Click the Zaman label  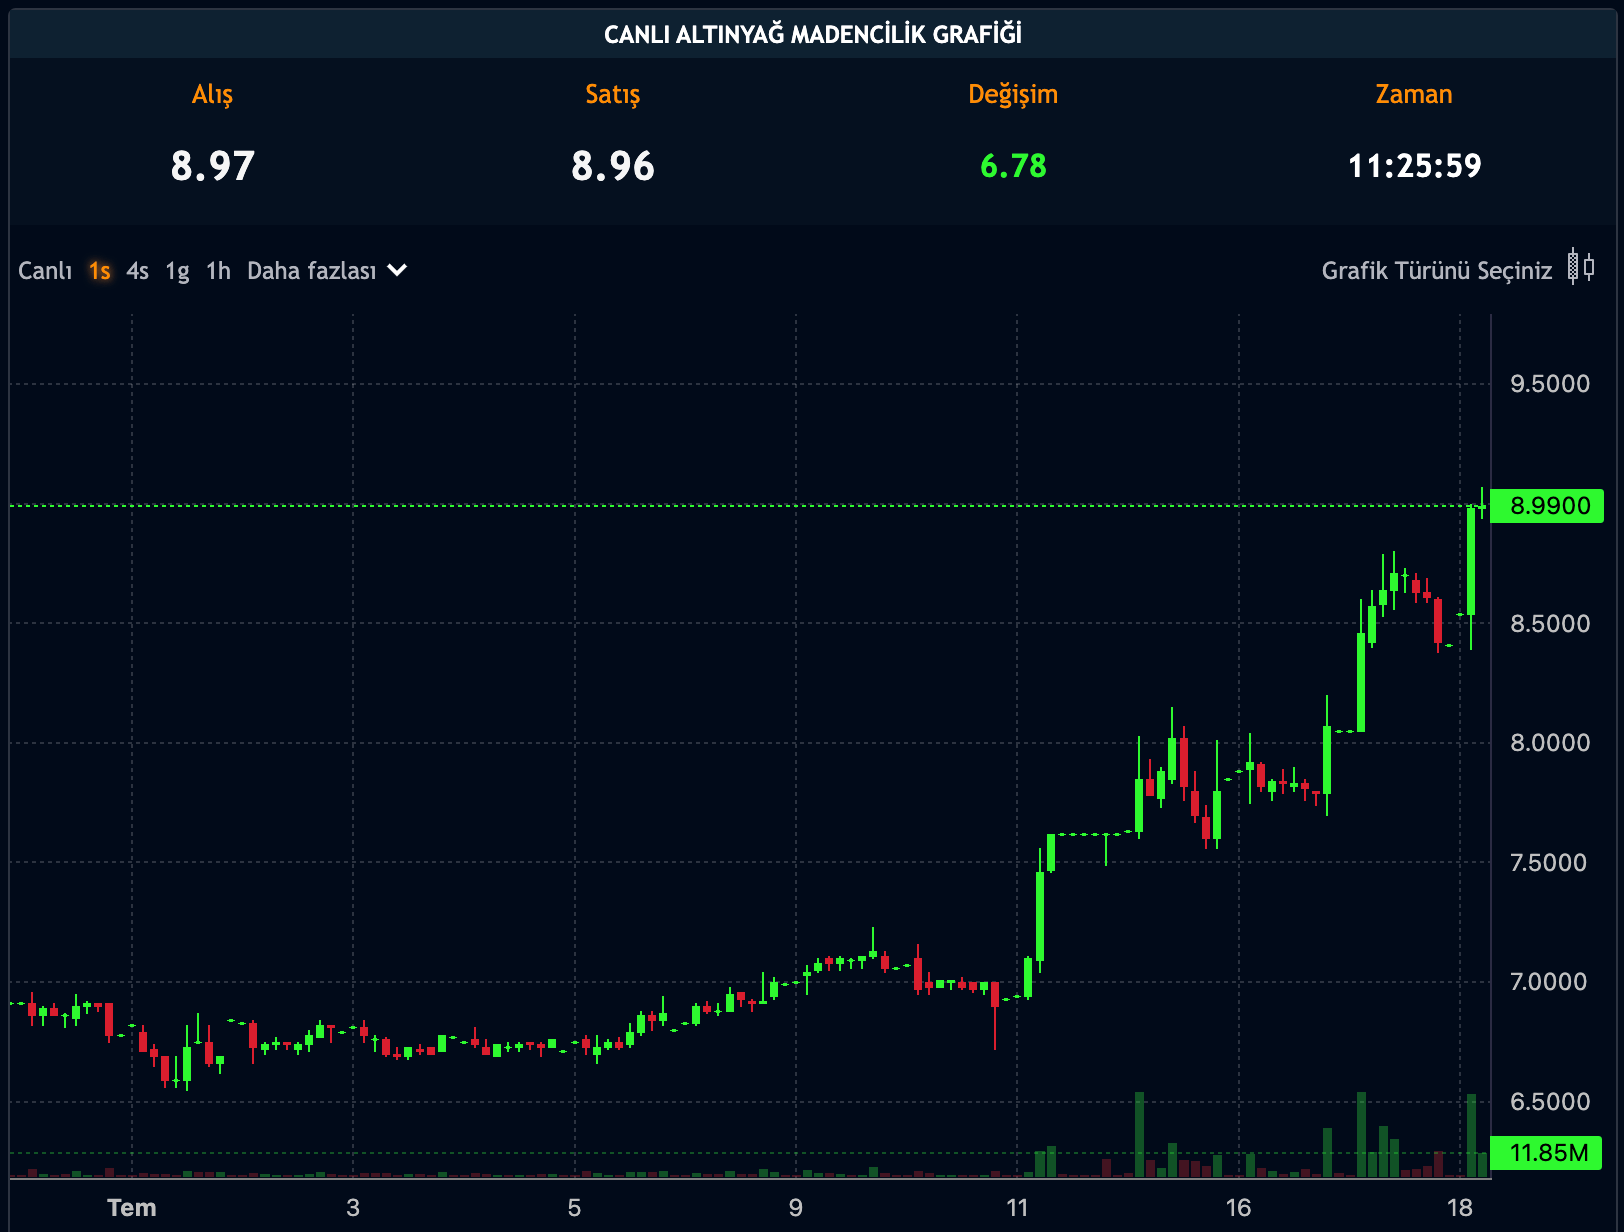coord(1414,94)
